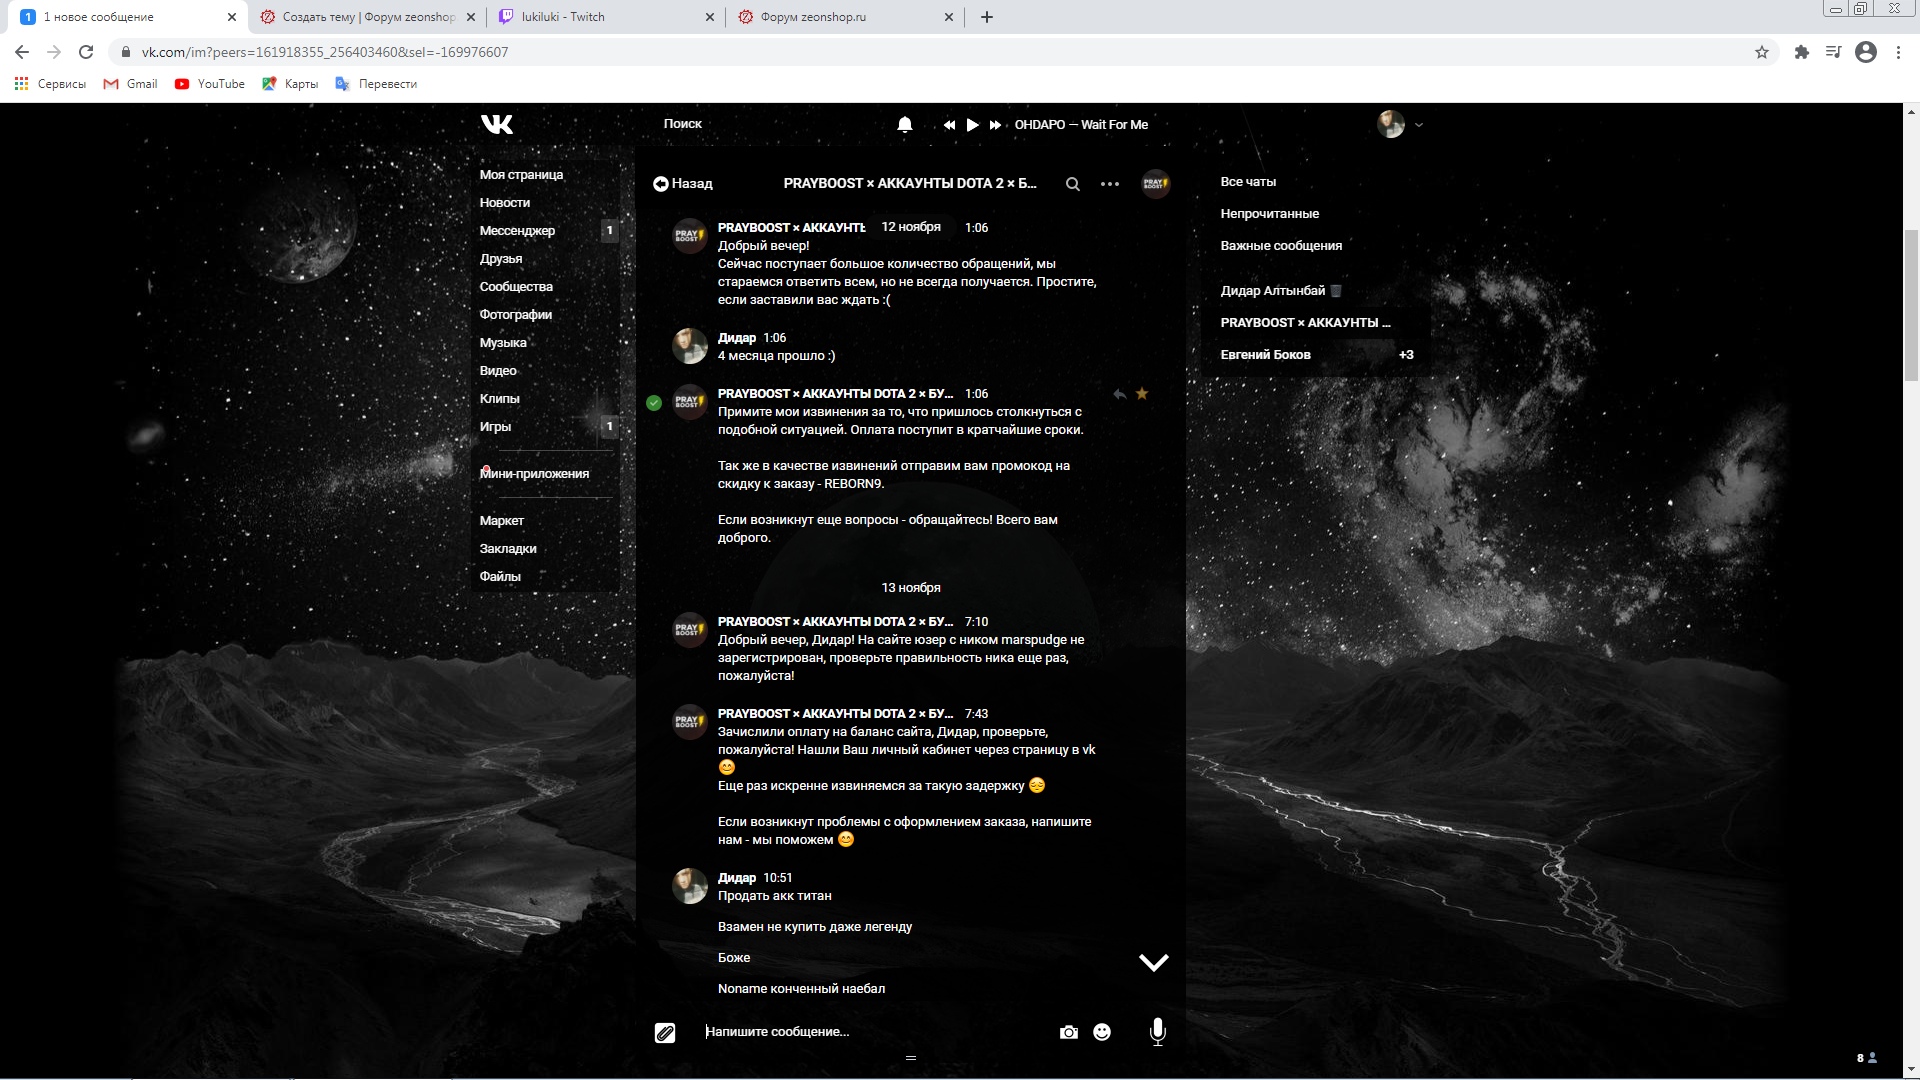
Task: Open Сообщества in the sidebar
Action: [516, 287]
